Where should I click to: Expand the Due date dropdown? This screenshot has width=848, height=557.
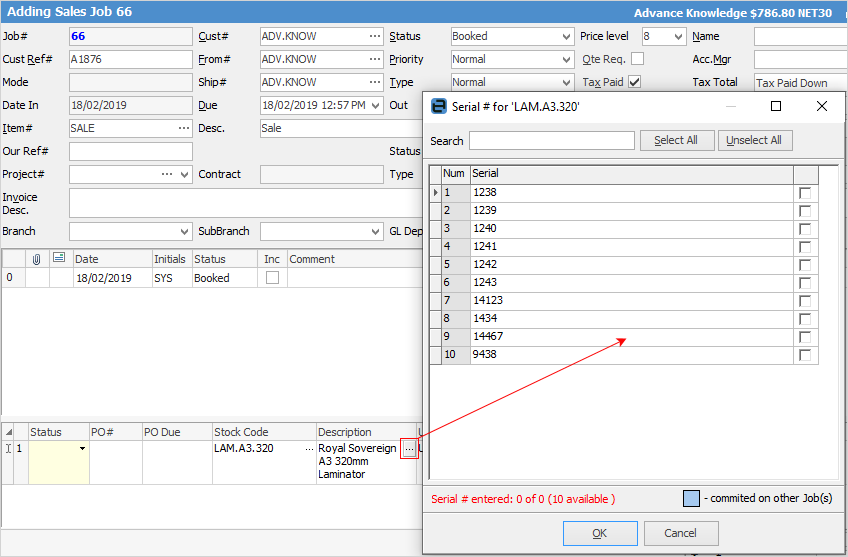tap(375, 105)
